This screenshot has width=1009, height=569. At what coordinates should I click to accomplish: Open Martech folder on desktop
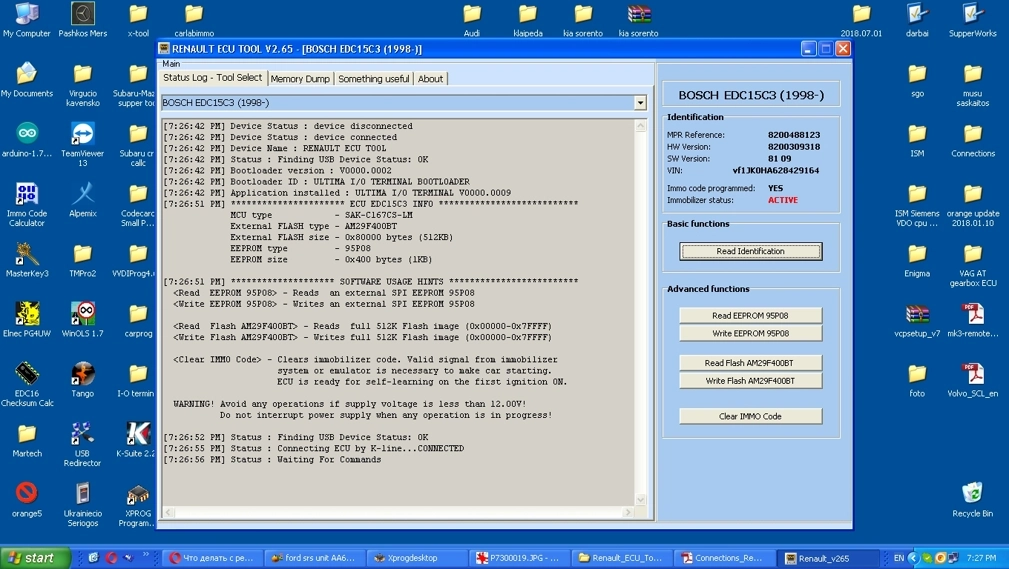coord(26,438)
